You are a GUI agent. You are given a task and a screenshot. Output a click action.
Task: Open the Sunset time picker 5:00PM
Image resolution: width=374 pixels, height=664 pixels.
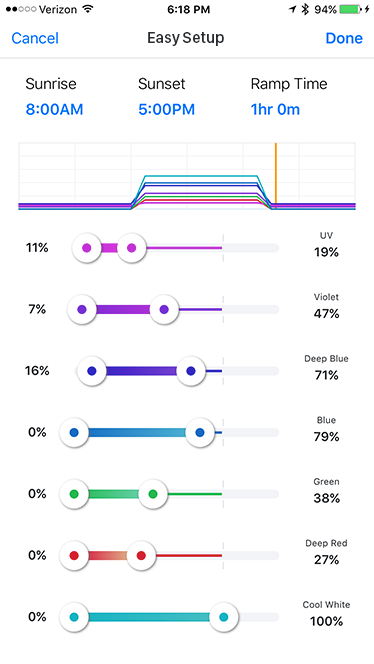point(166,110)
